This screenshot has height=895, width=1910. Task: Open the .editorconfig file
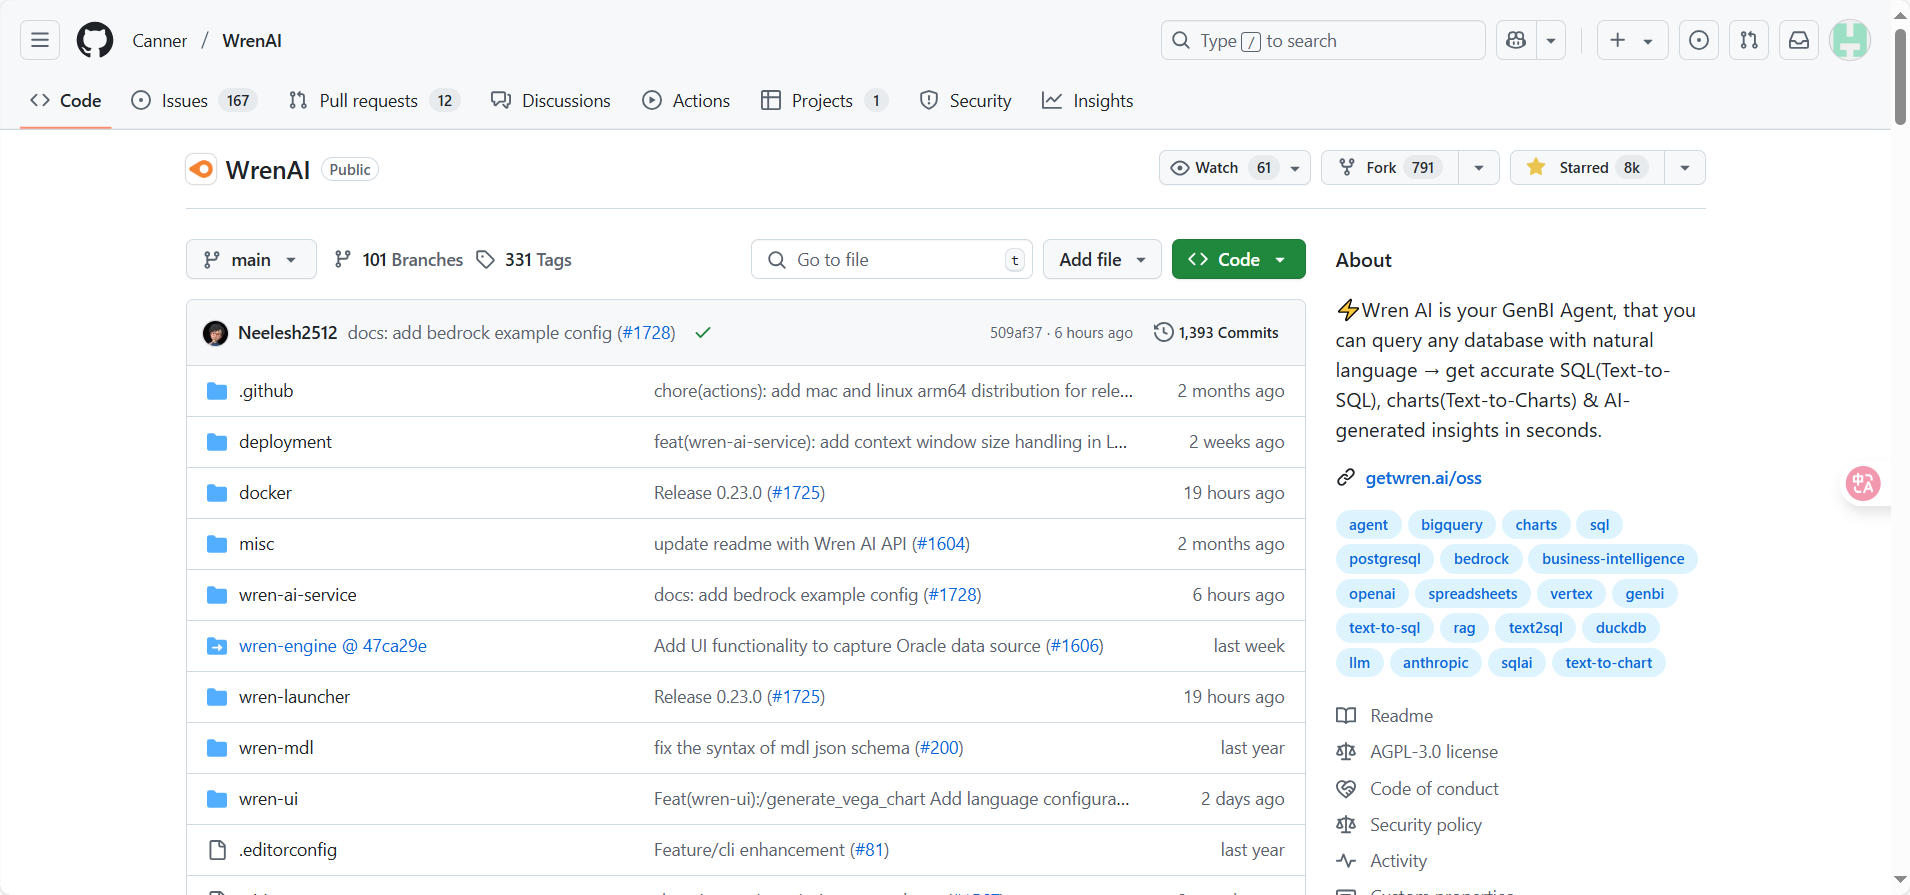point(287,850)
